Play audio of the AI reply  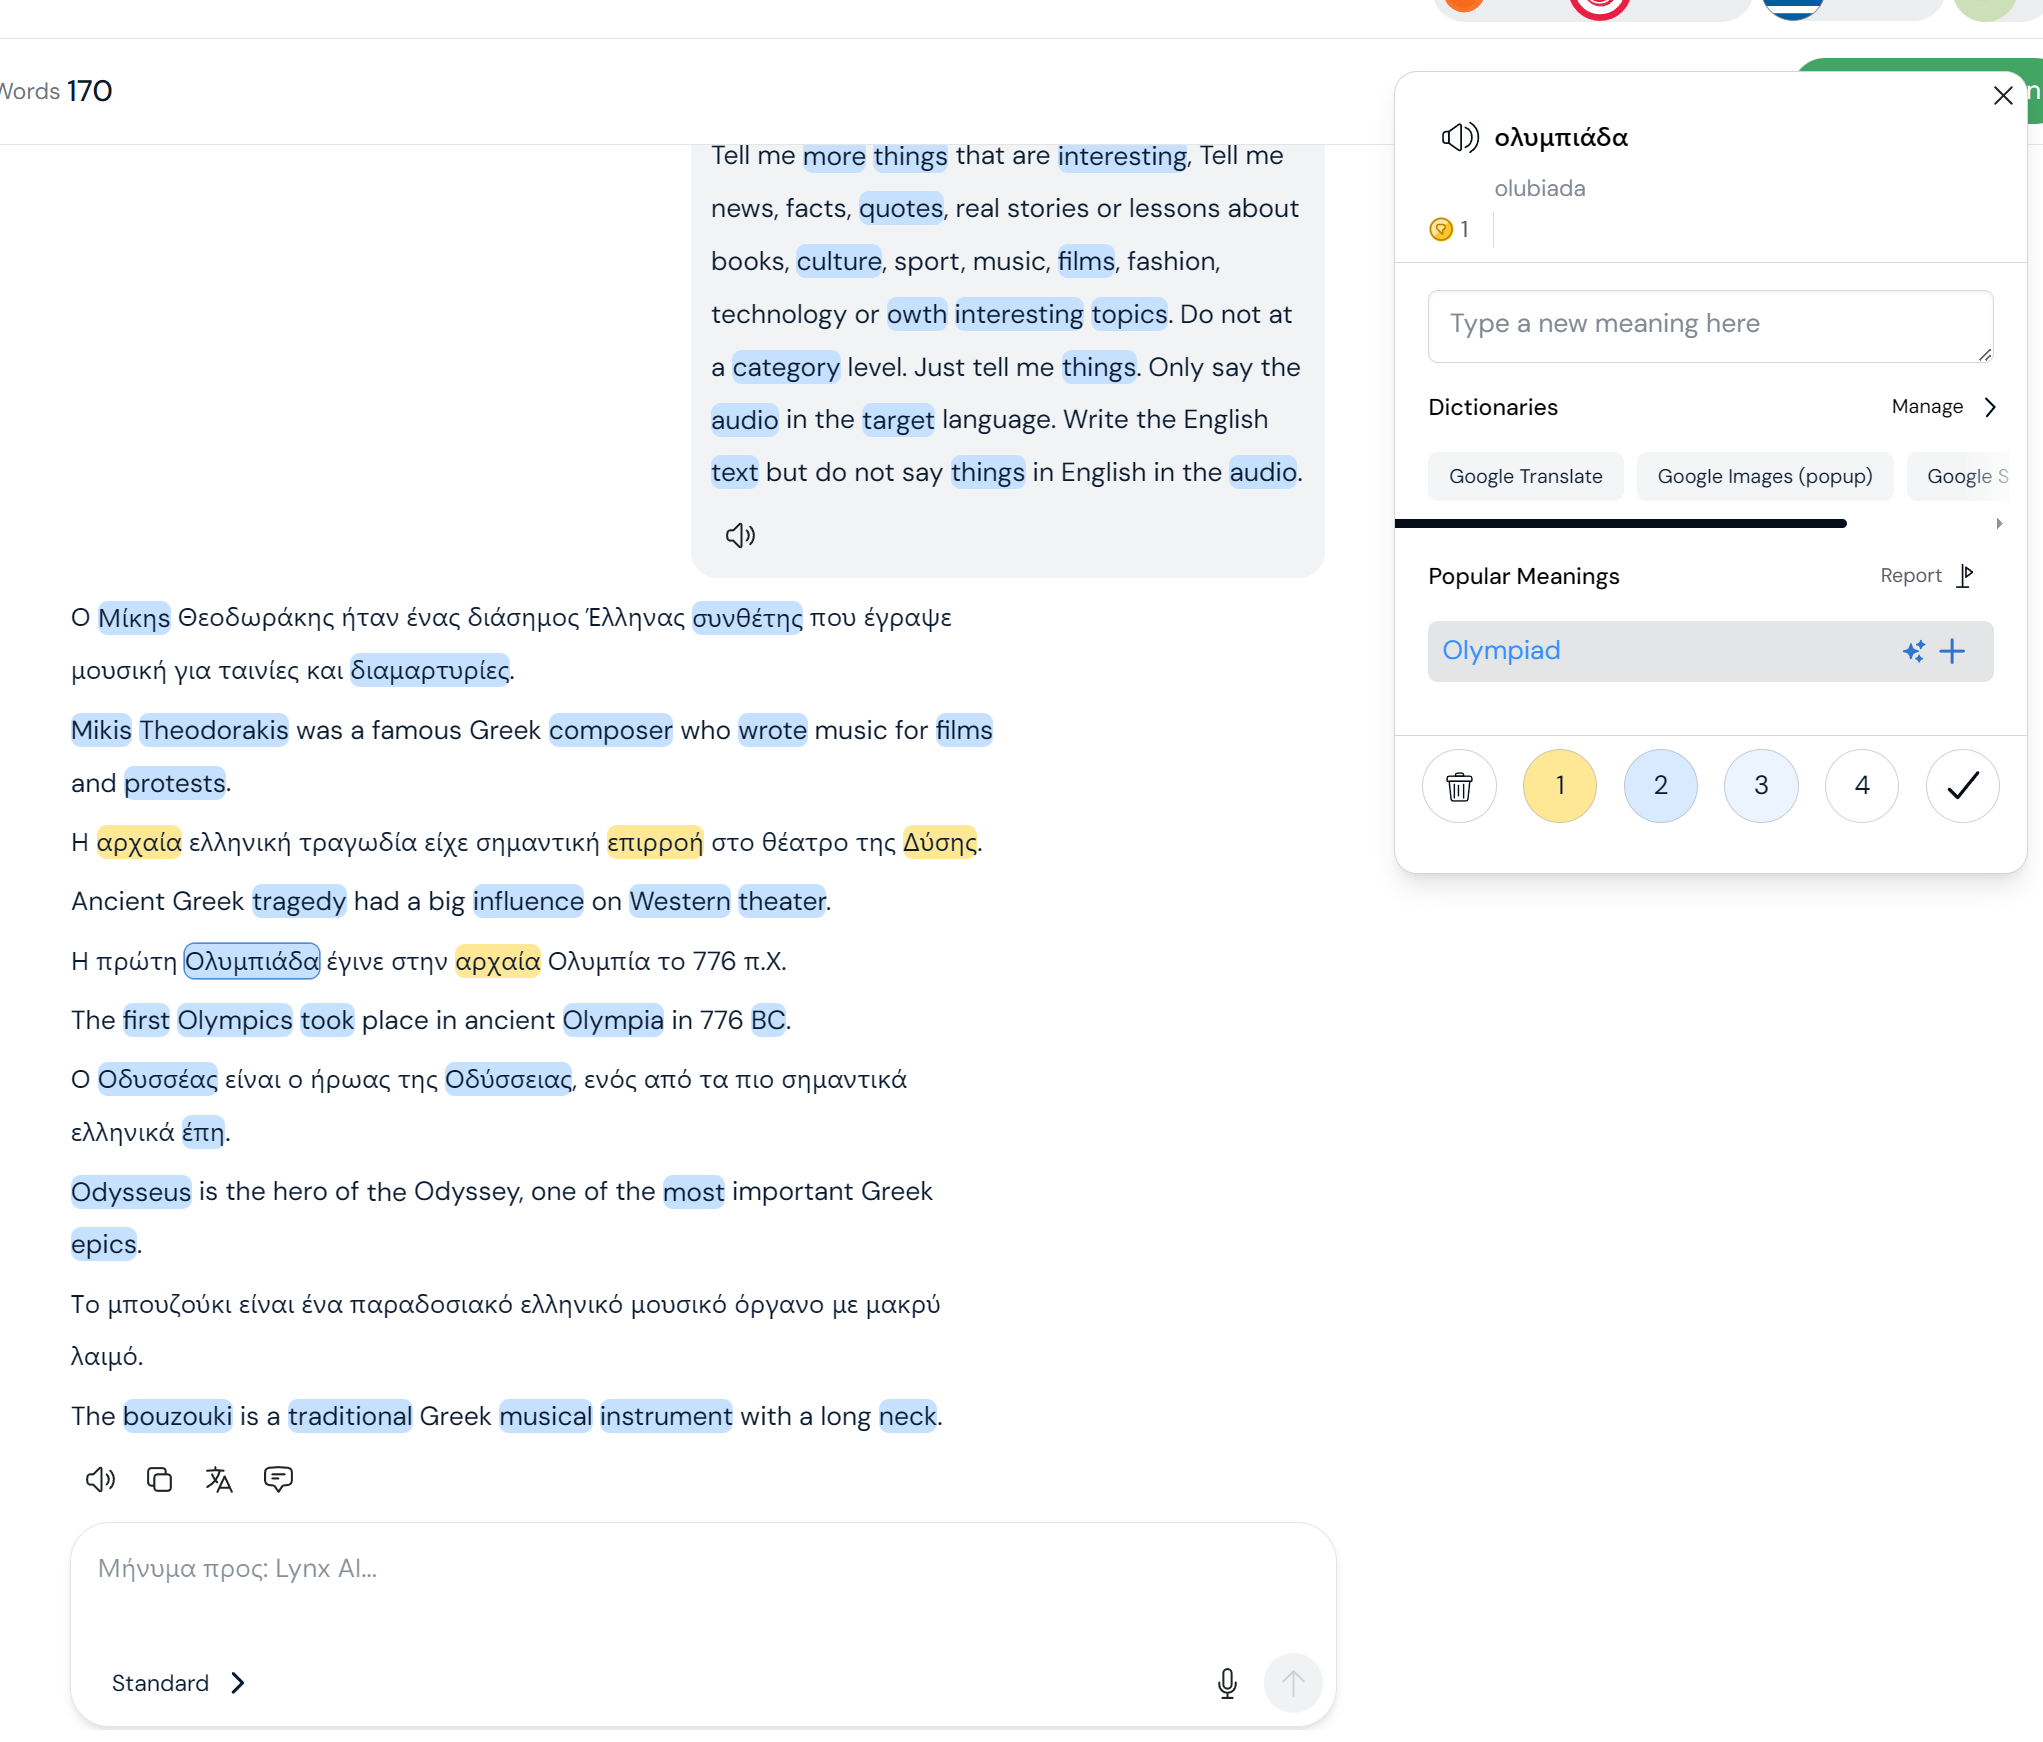[x=100, y=1479]
